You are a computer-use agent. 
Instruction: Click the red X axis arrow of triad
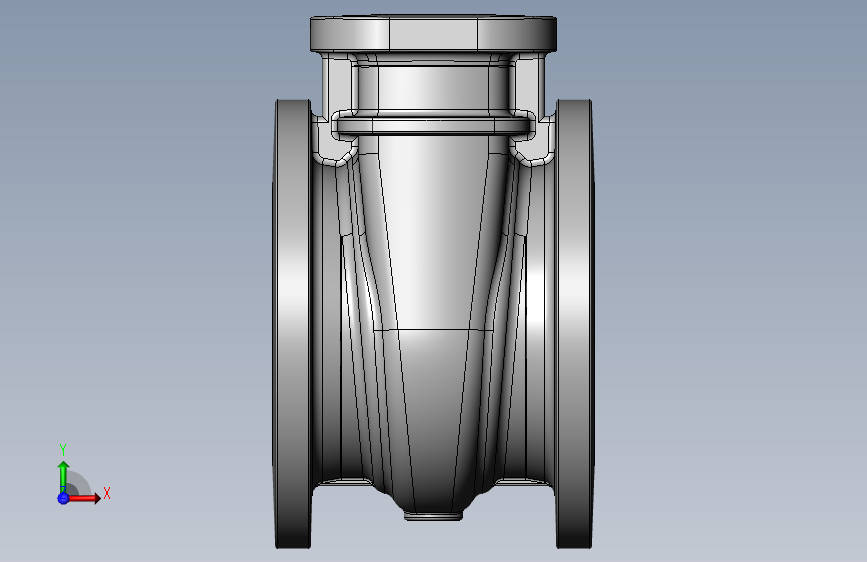[83, 498]
